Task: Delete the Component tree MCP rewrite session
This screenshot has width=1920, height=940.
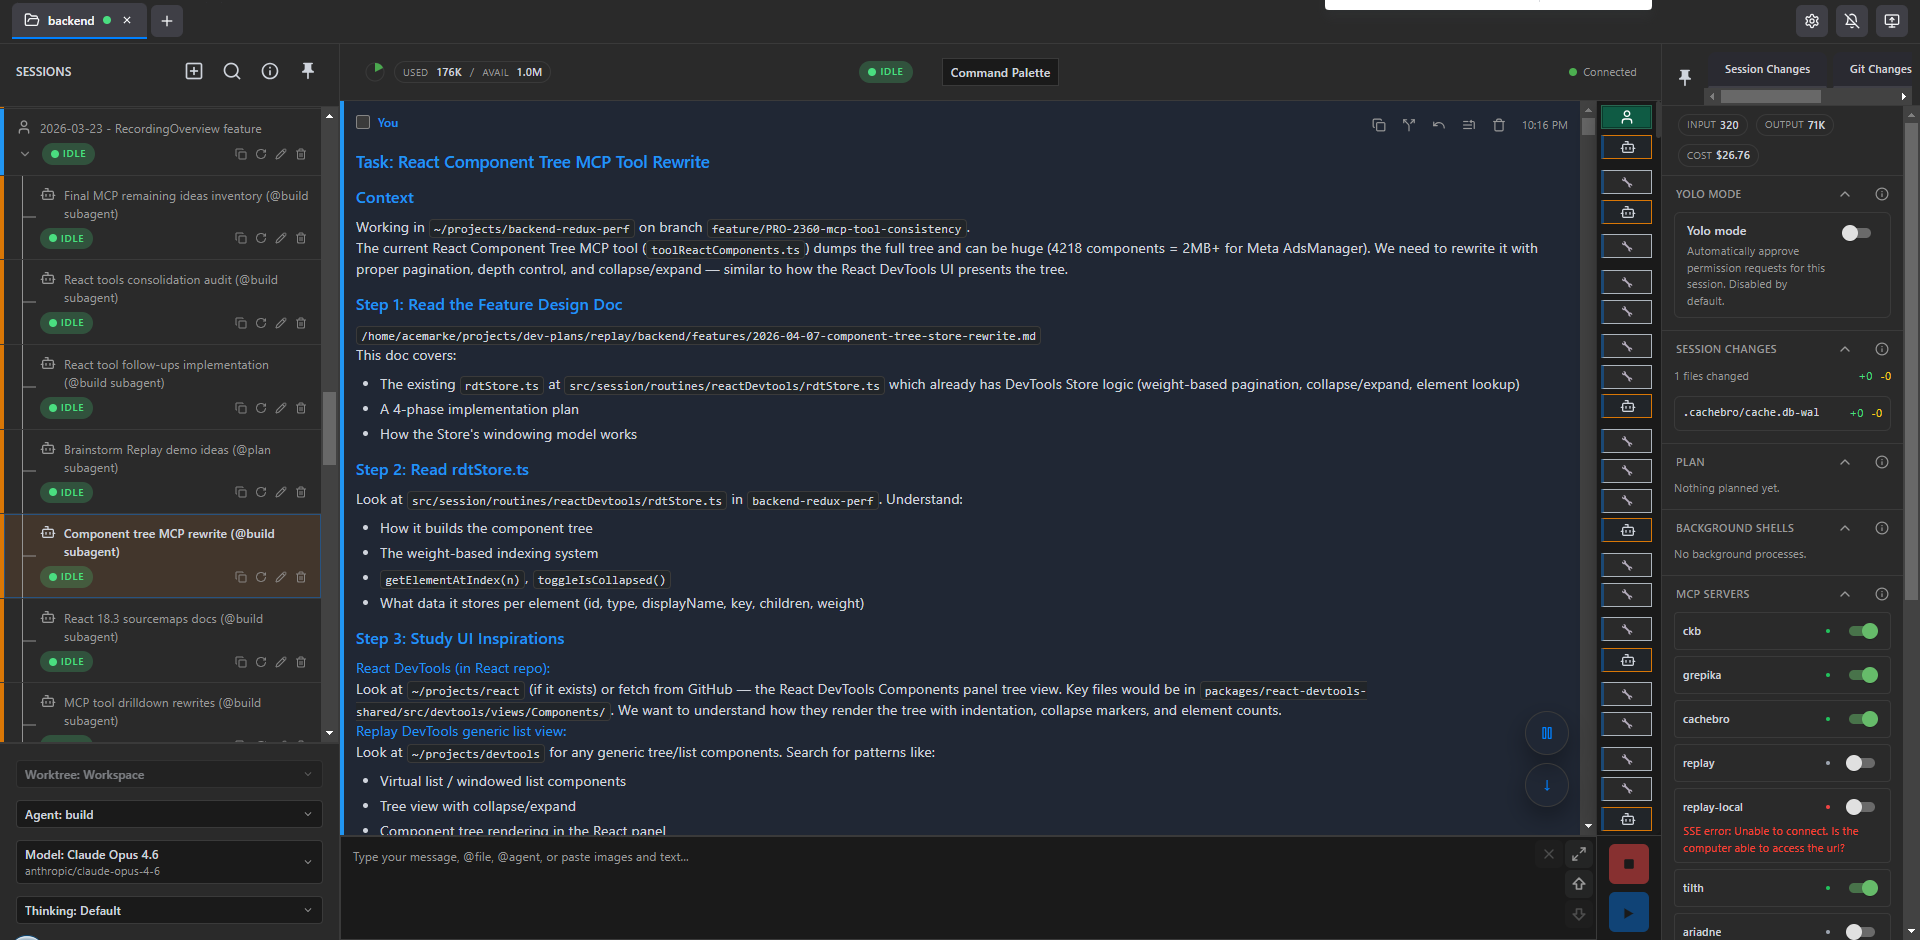Action: [x=301, y=577]
